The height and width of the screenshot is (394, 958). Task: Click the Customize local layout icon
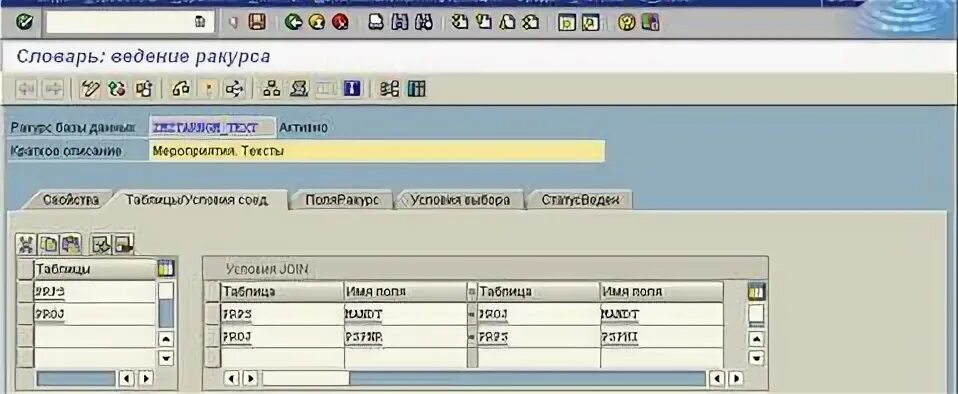pos(650,23)
